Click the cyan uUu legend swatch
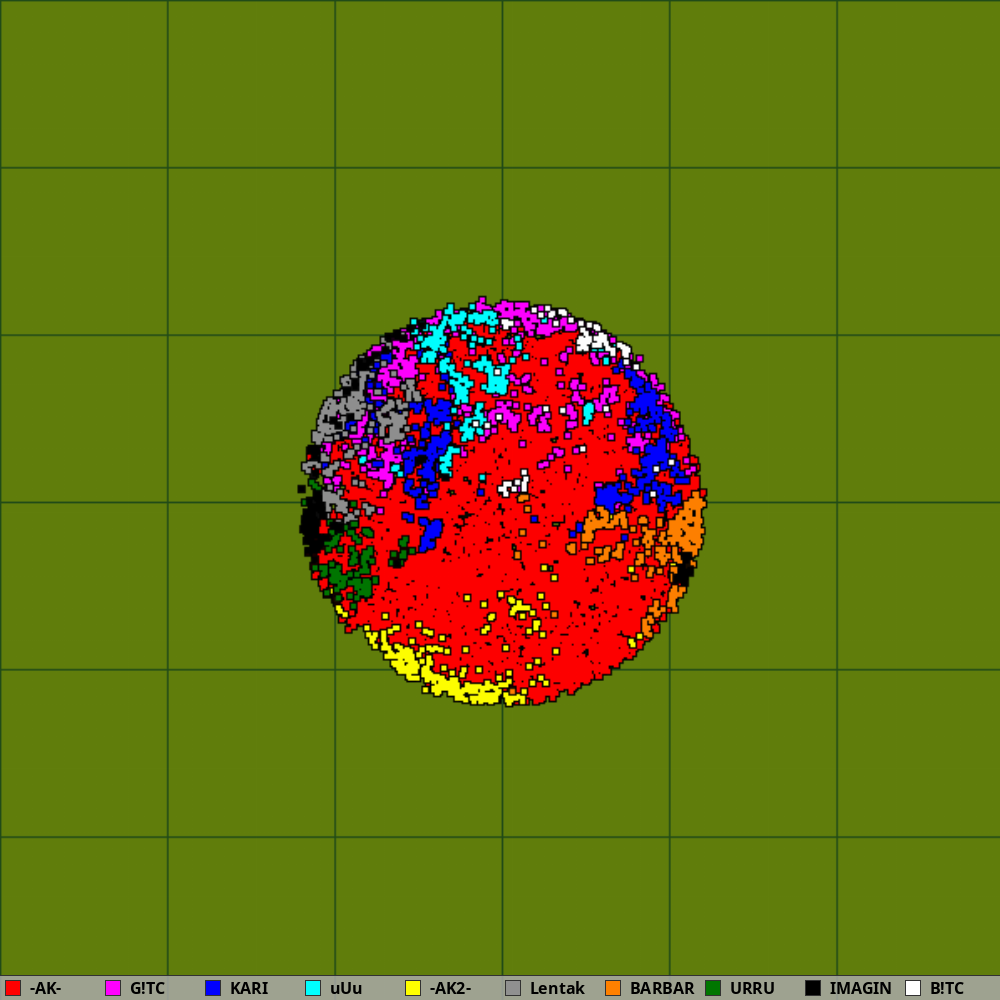1000x1000 pixels. click(313, 988)
